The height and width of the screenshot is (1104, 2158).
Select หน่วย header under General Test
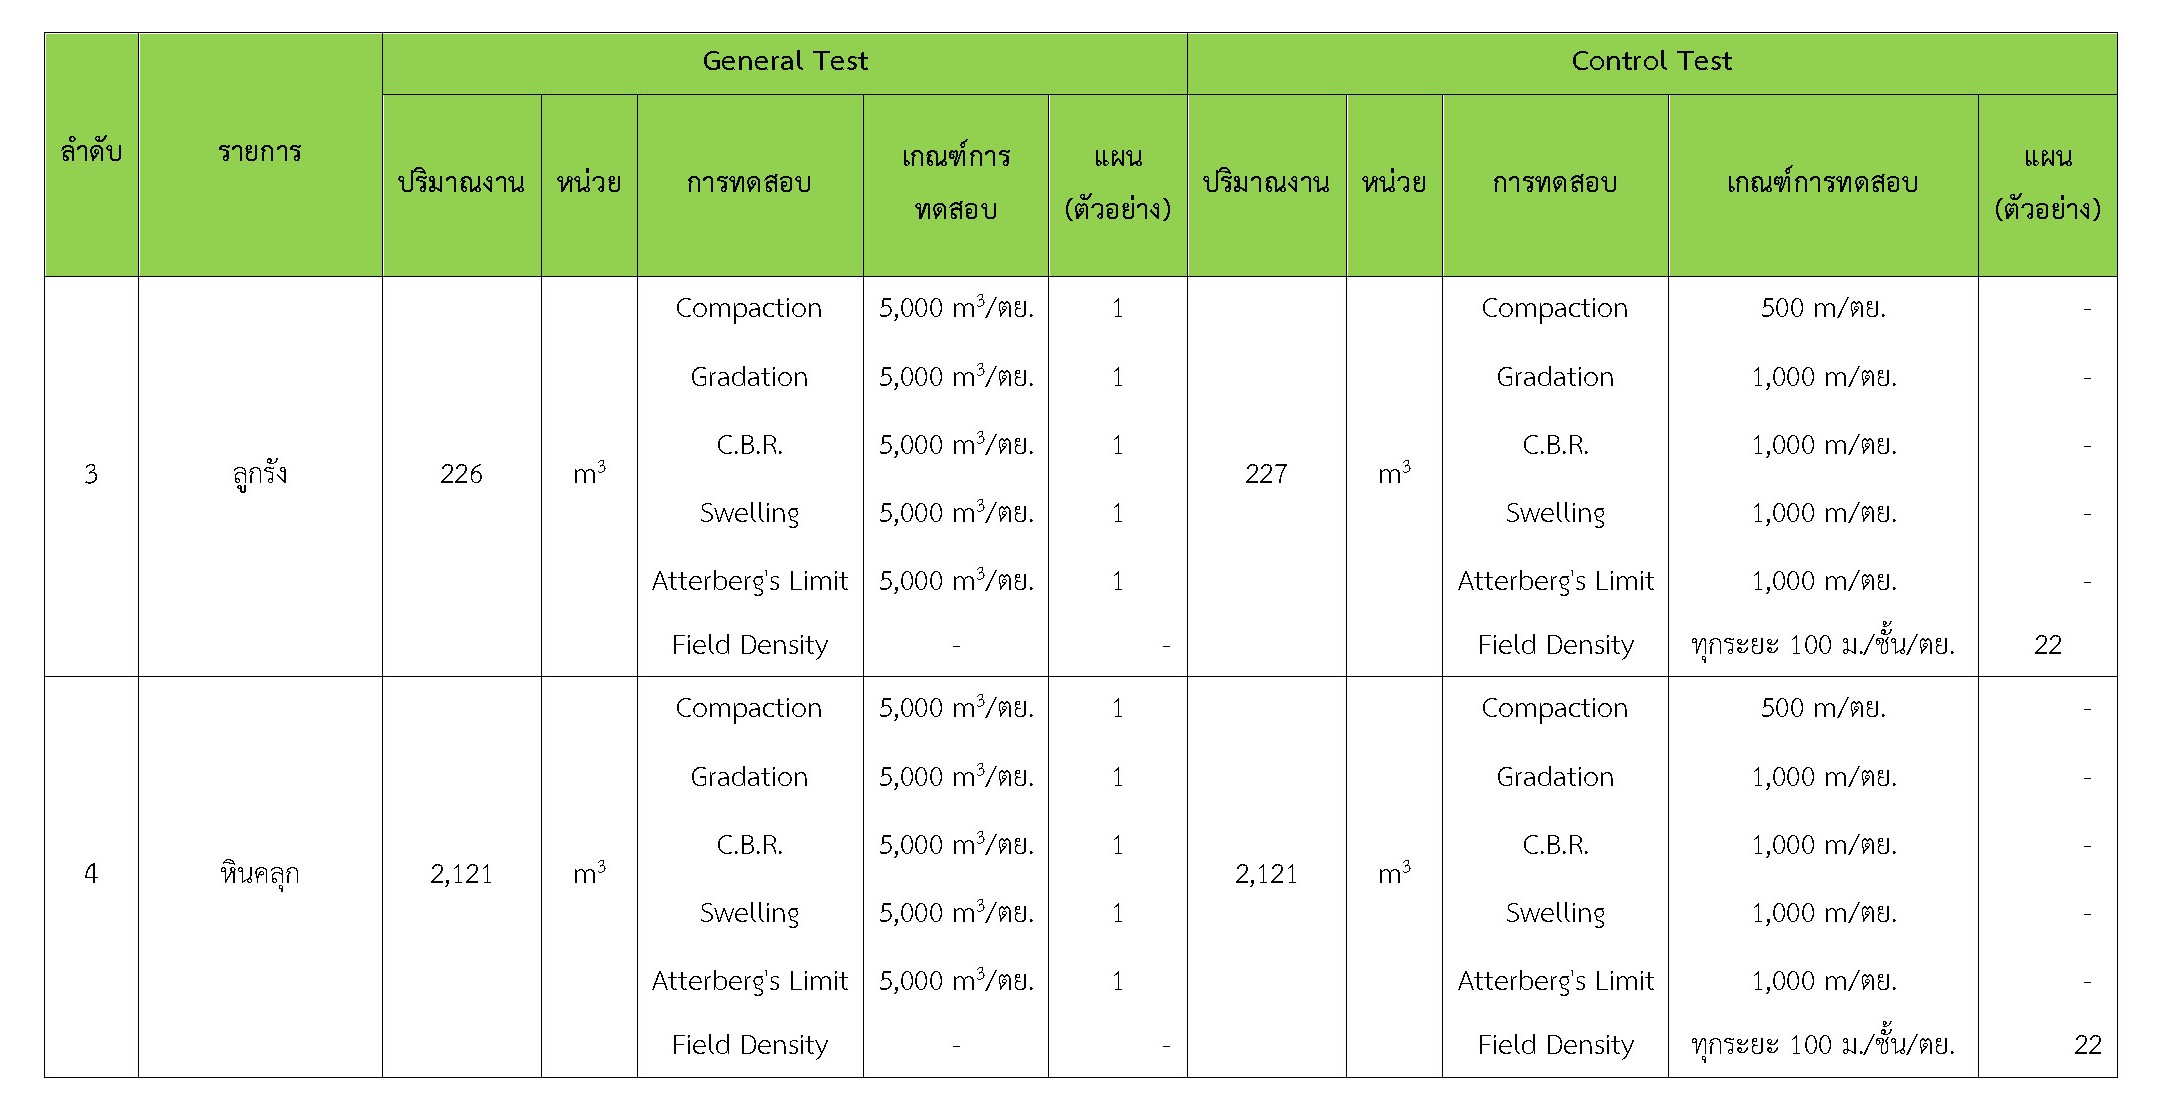589,183
